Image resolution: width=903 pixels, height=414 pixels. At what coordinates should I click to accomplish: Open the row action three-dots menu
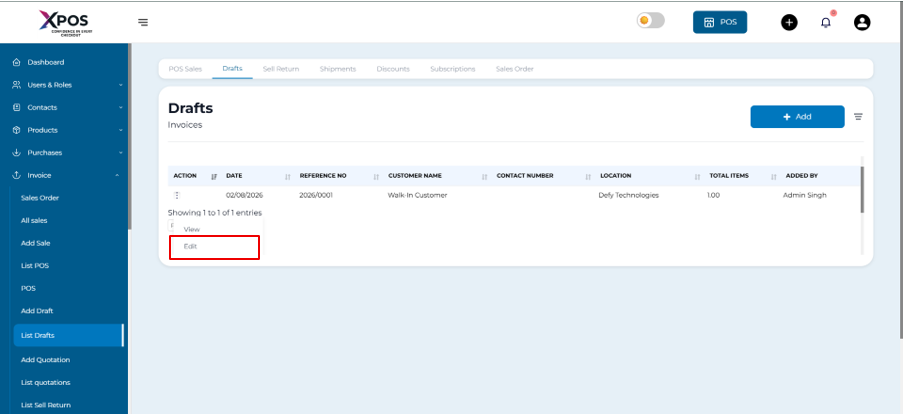pos(177,195)
